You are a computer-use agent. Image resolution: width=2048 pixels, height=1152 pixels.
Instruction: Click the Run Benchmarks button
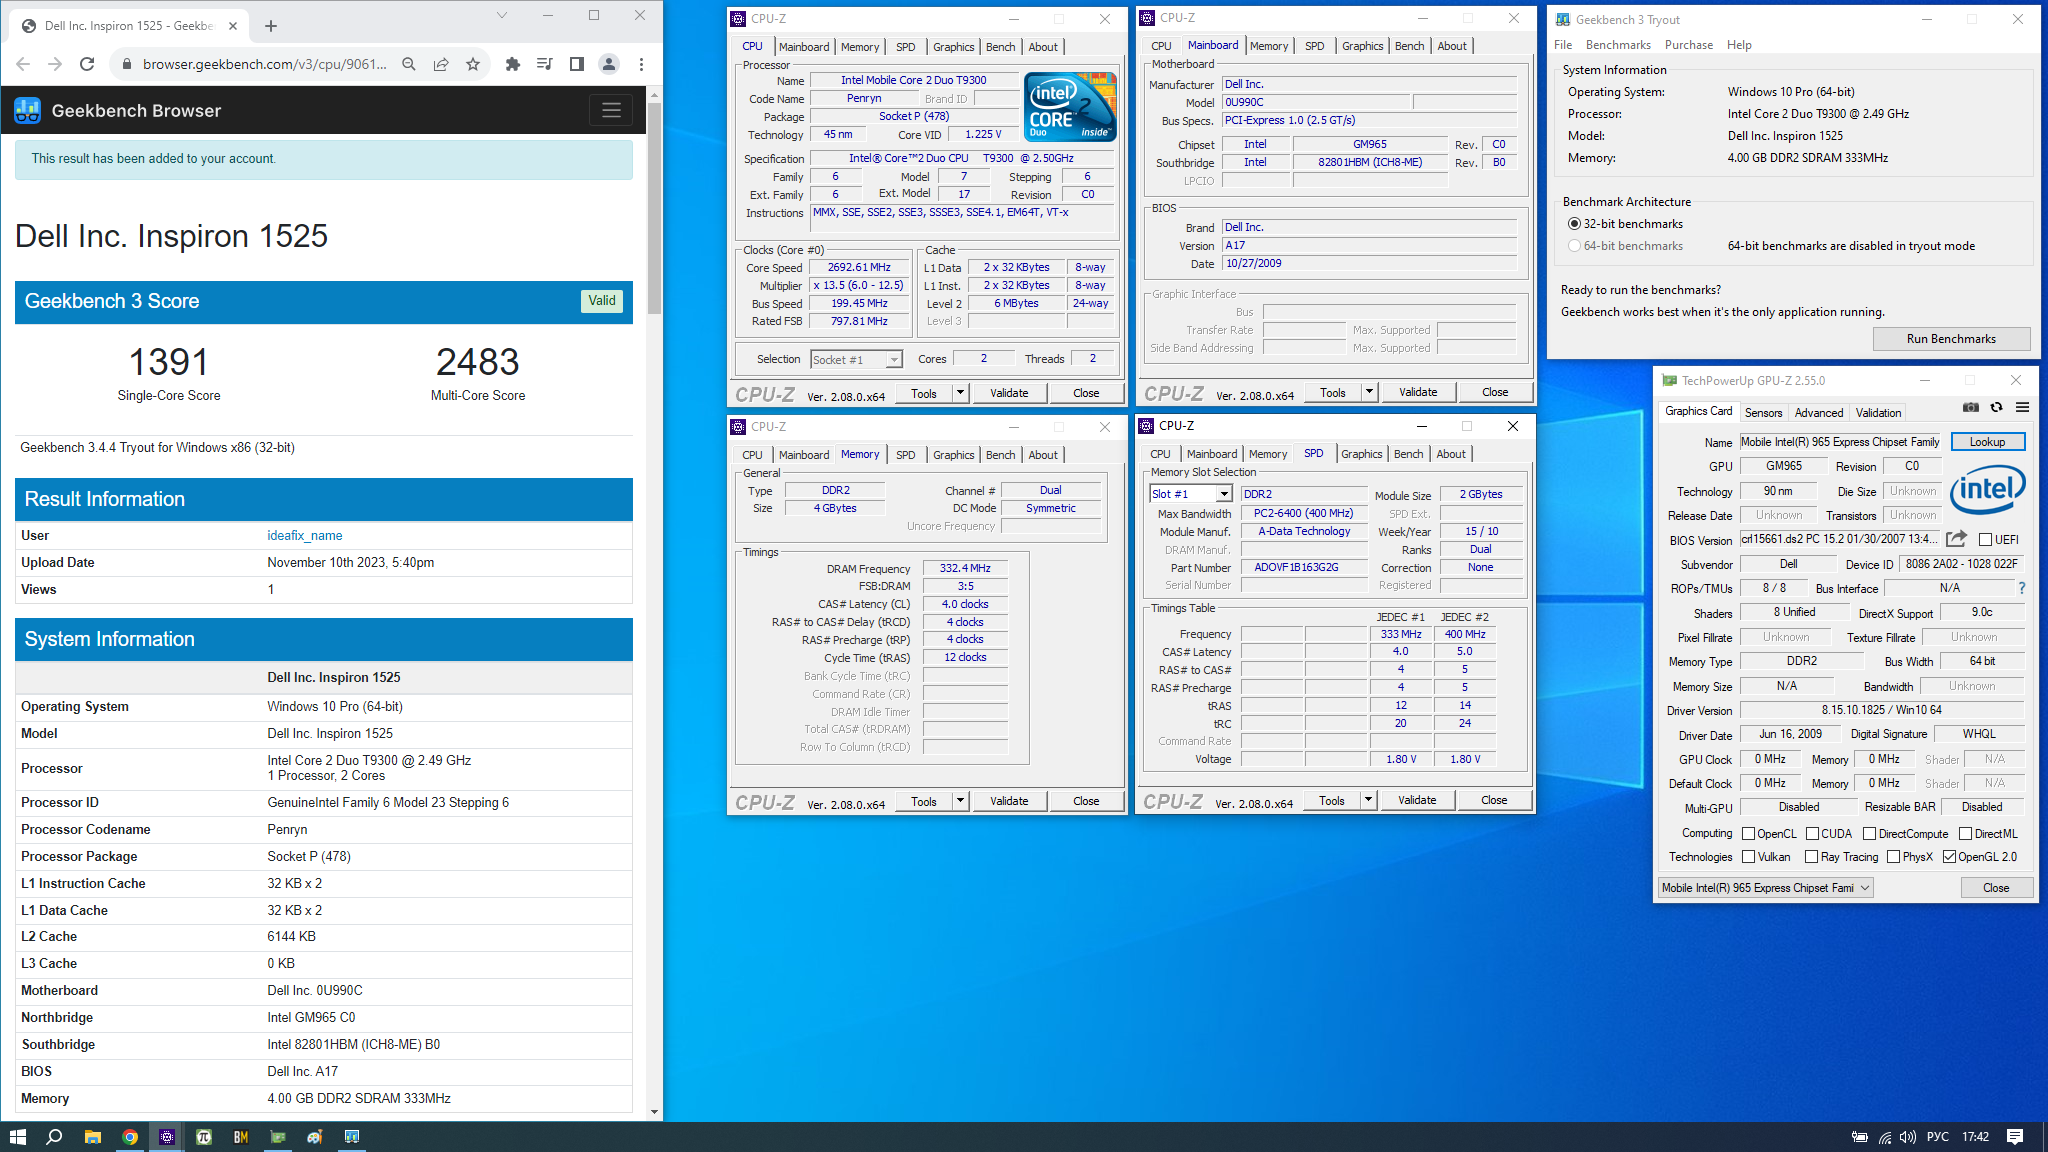coord(1951,339)
